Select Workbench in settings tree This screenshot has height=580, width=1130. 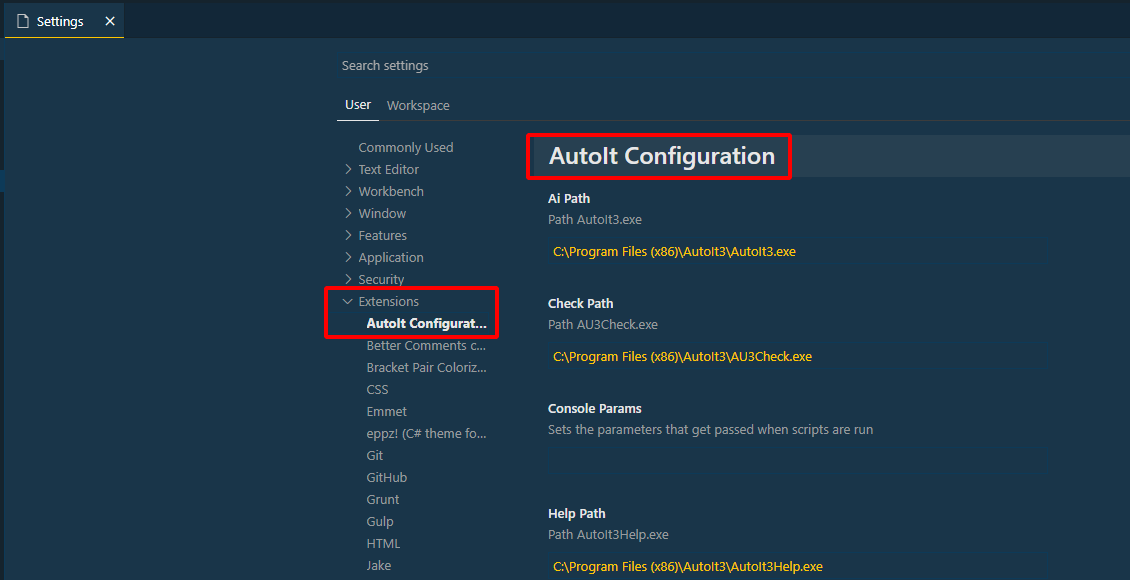click(391, 192)
